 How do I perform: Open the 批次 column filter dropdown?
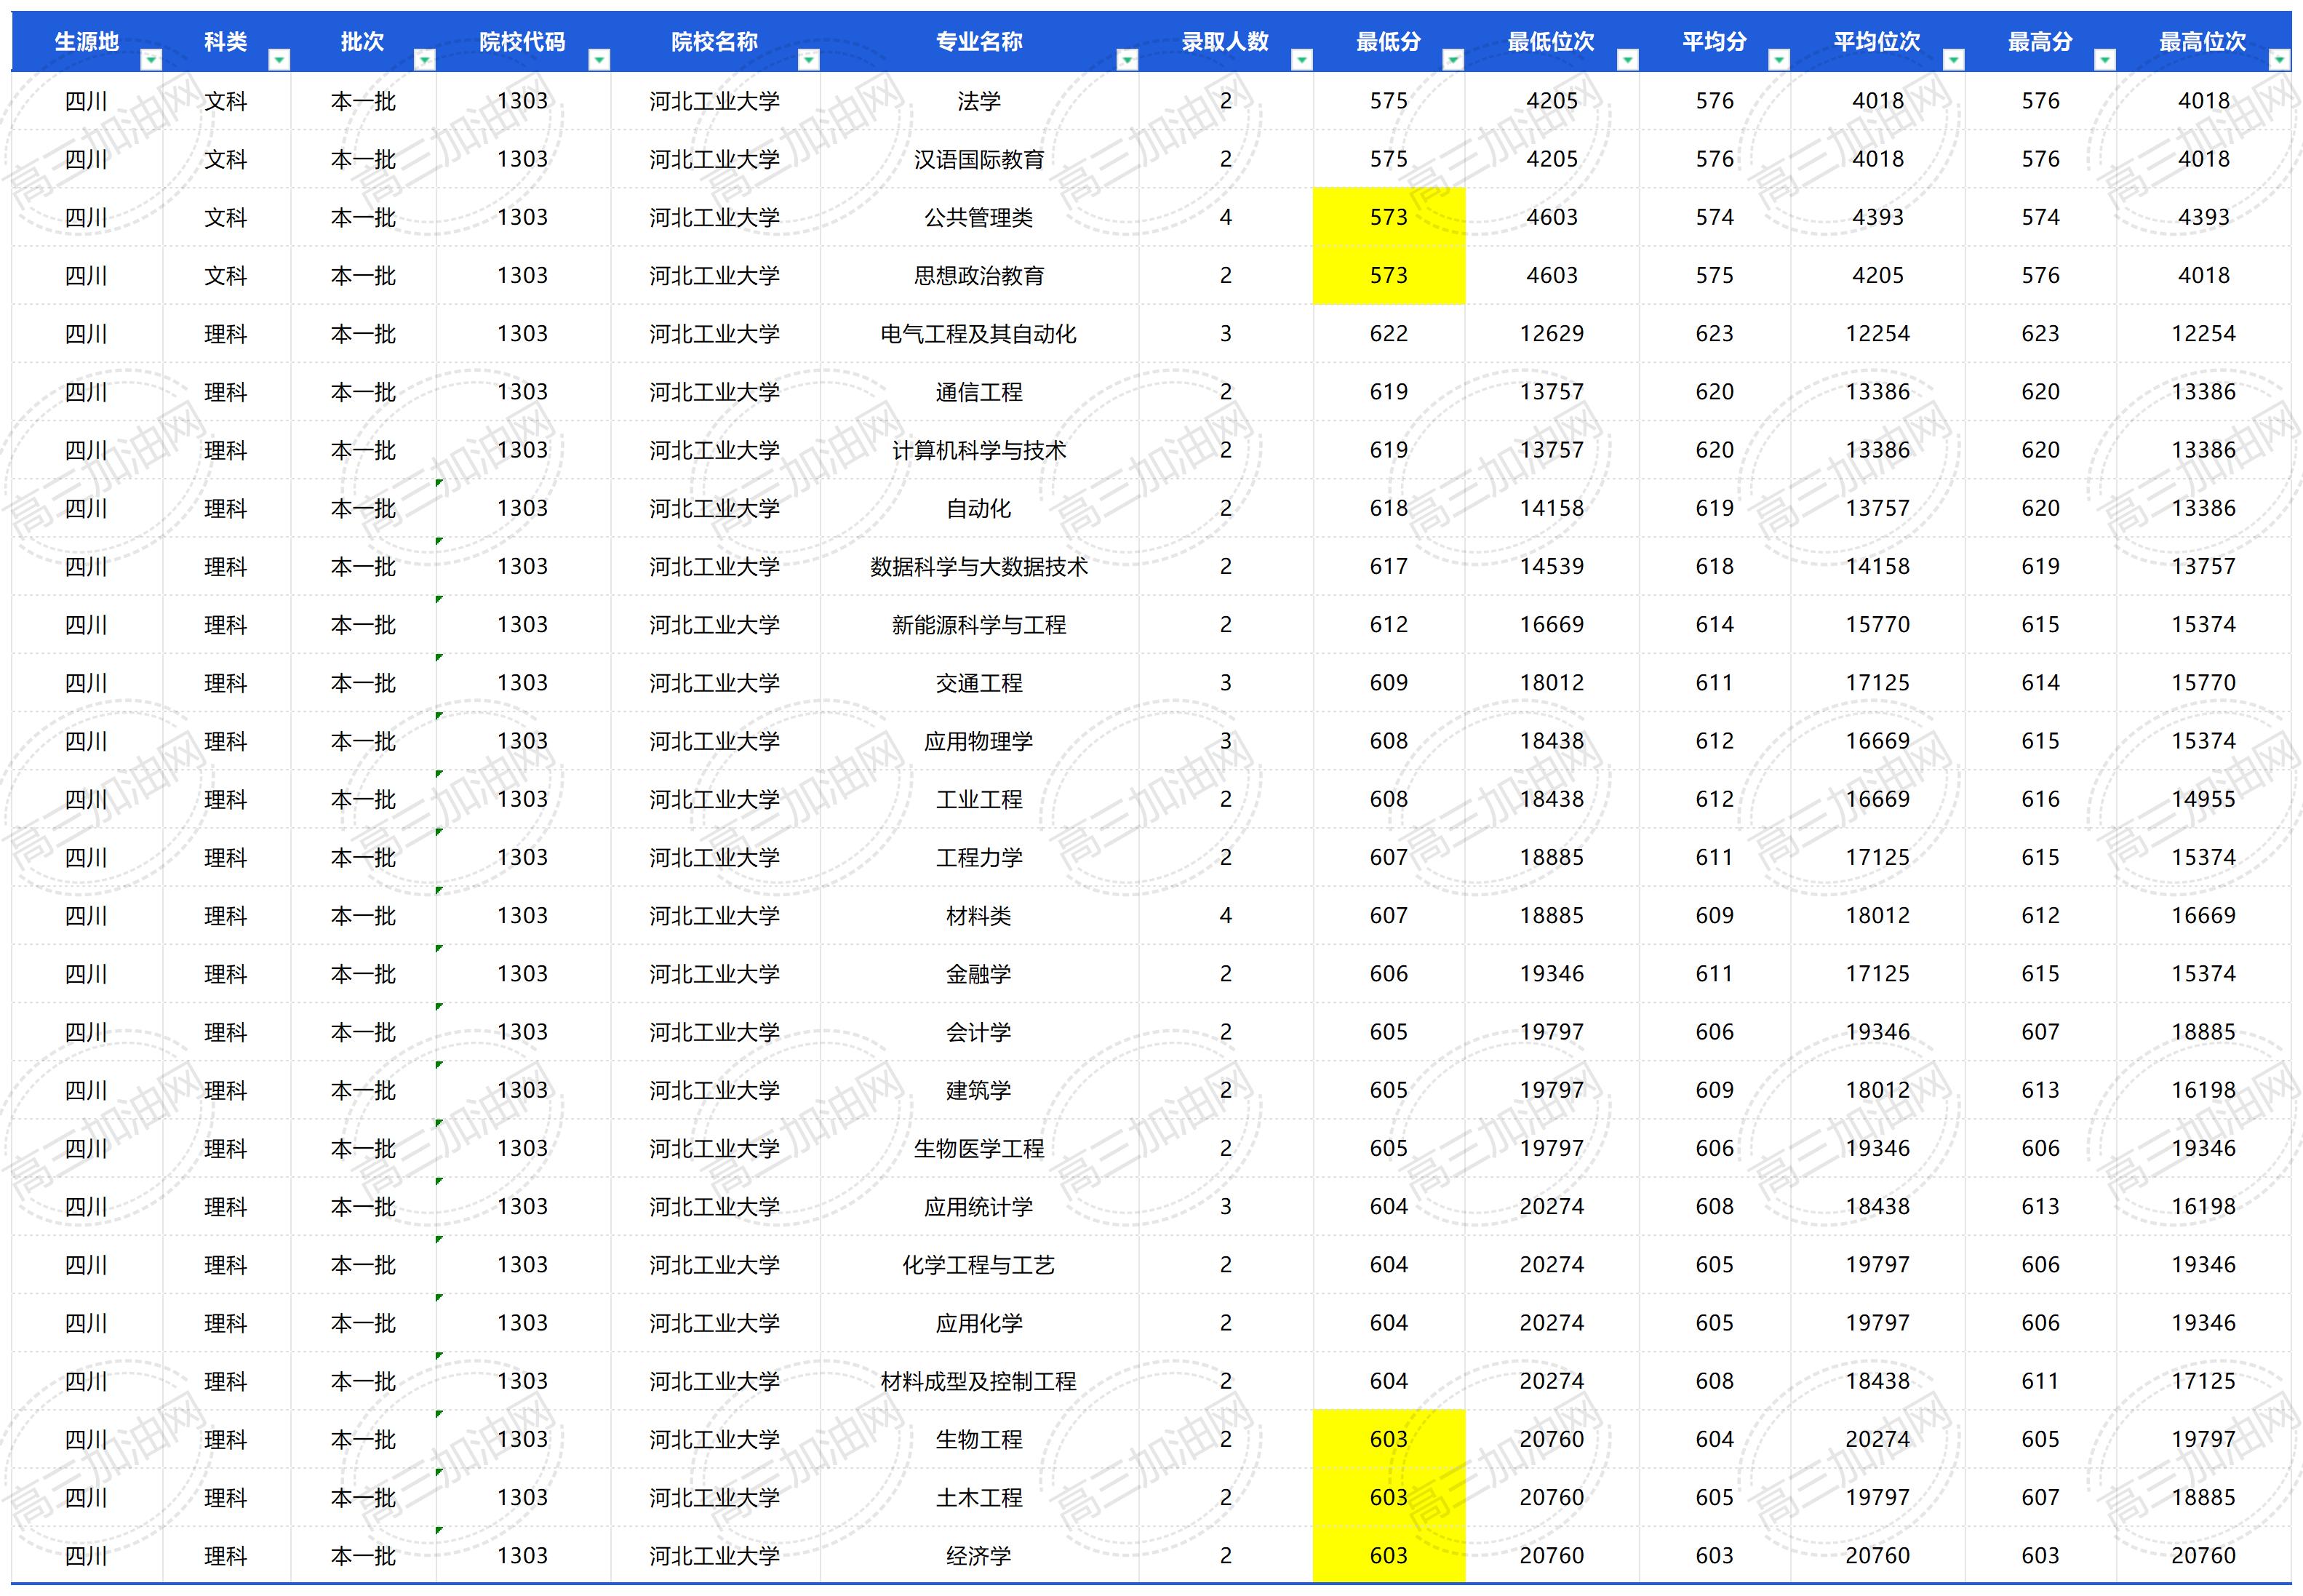[x=425, y=60]
